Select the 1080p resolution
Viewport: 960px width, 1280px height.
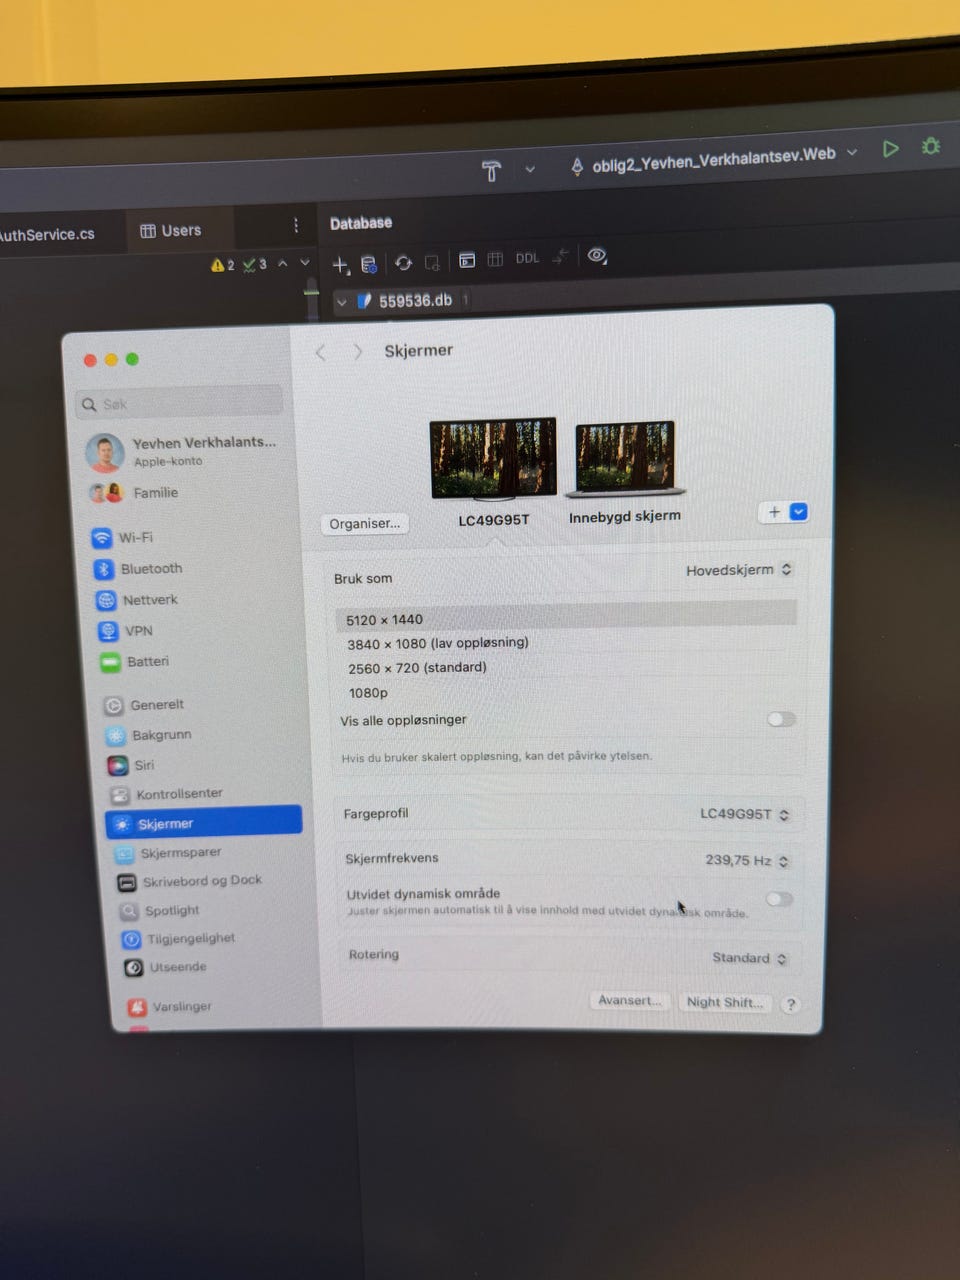pyautogui.click(x=368, y=693)
